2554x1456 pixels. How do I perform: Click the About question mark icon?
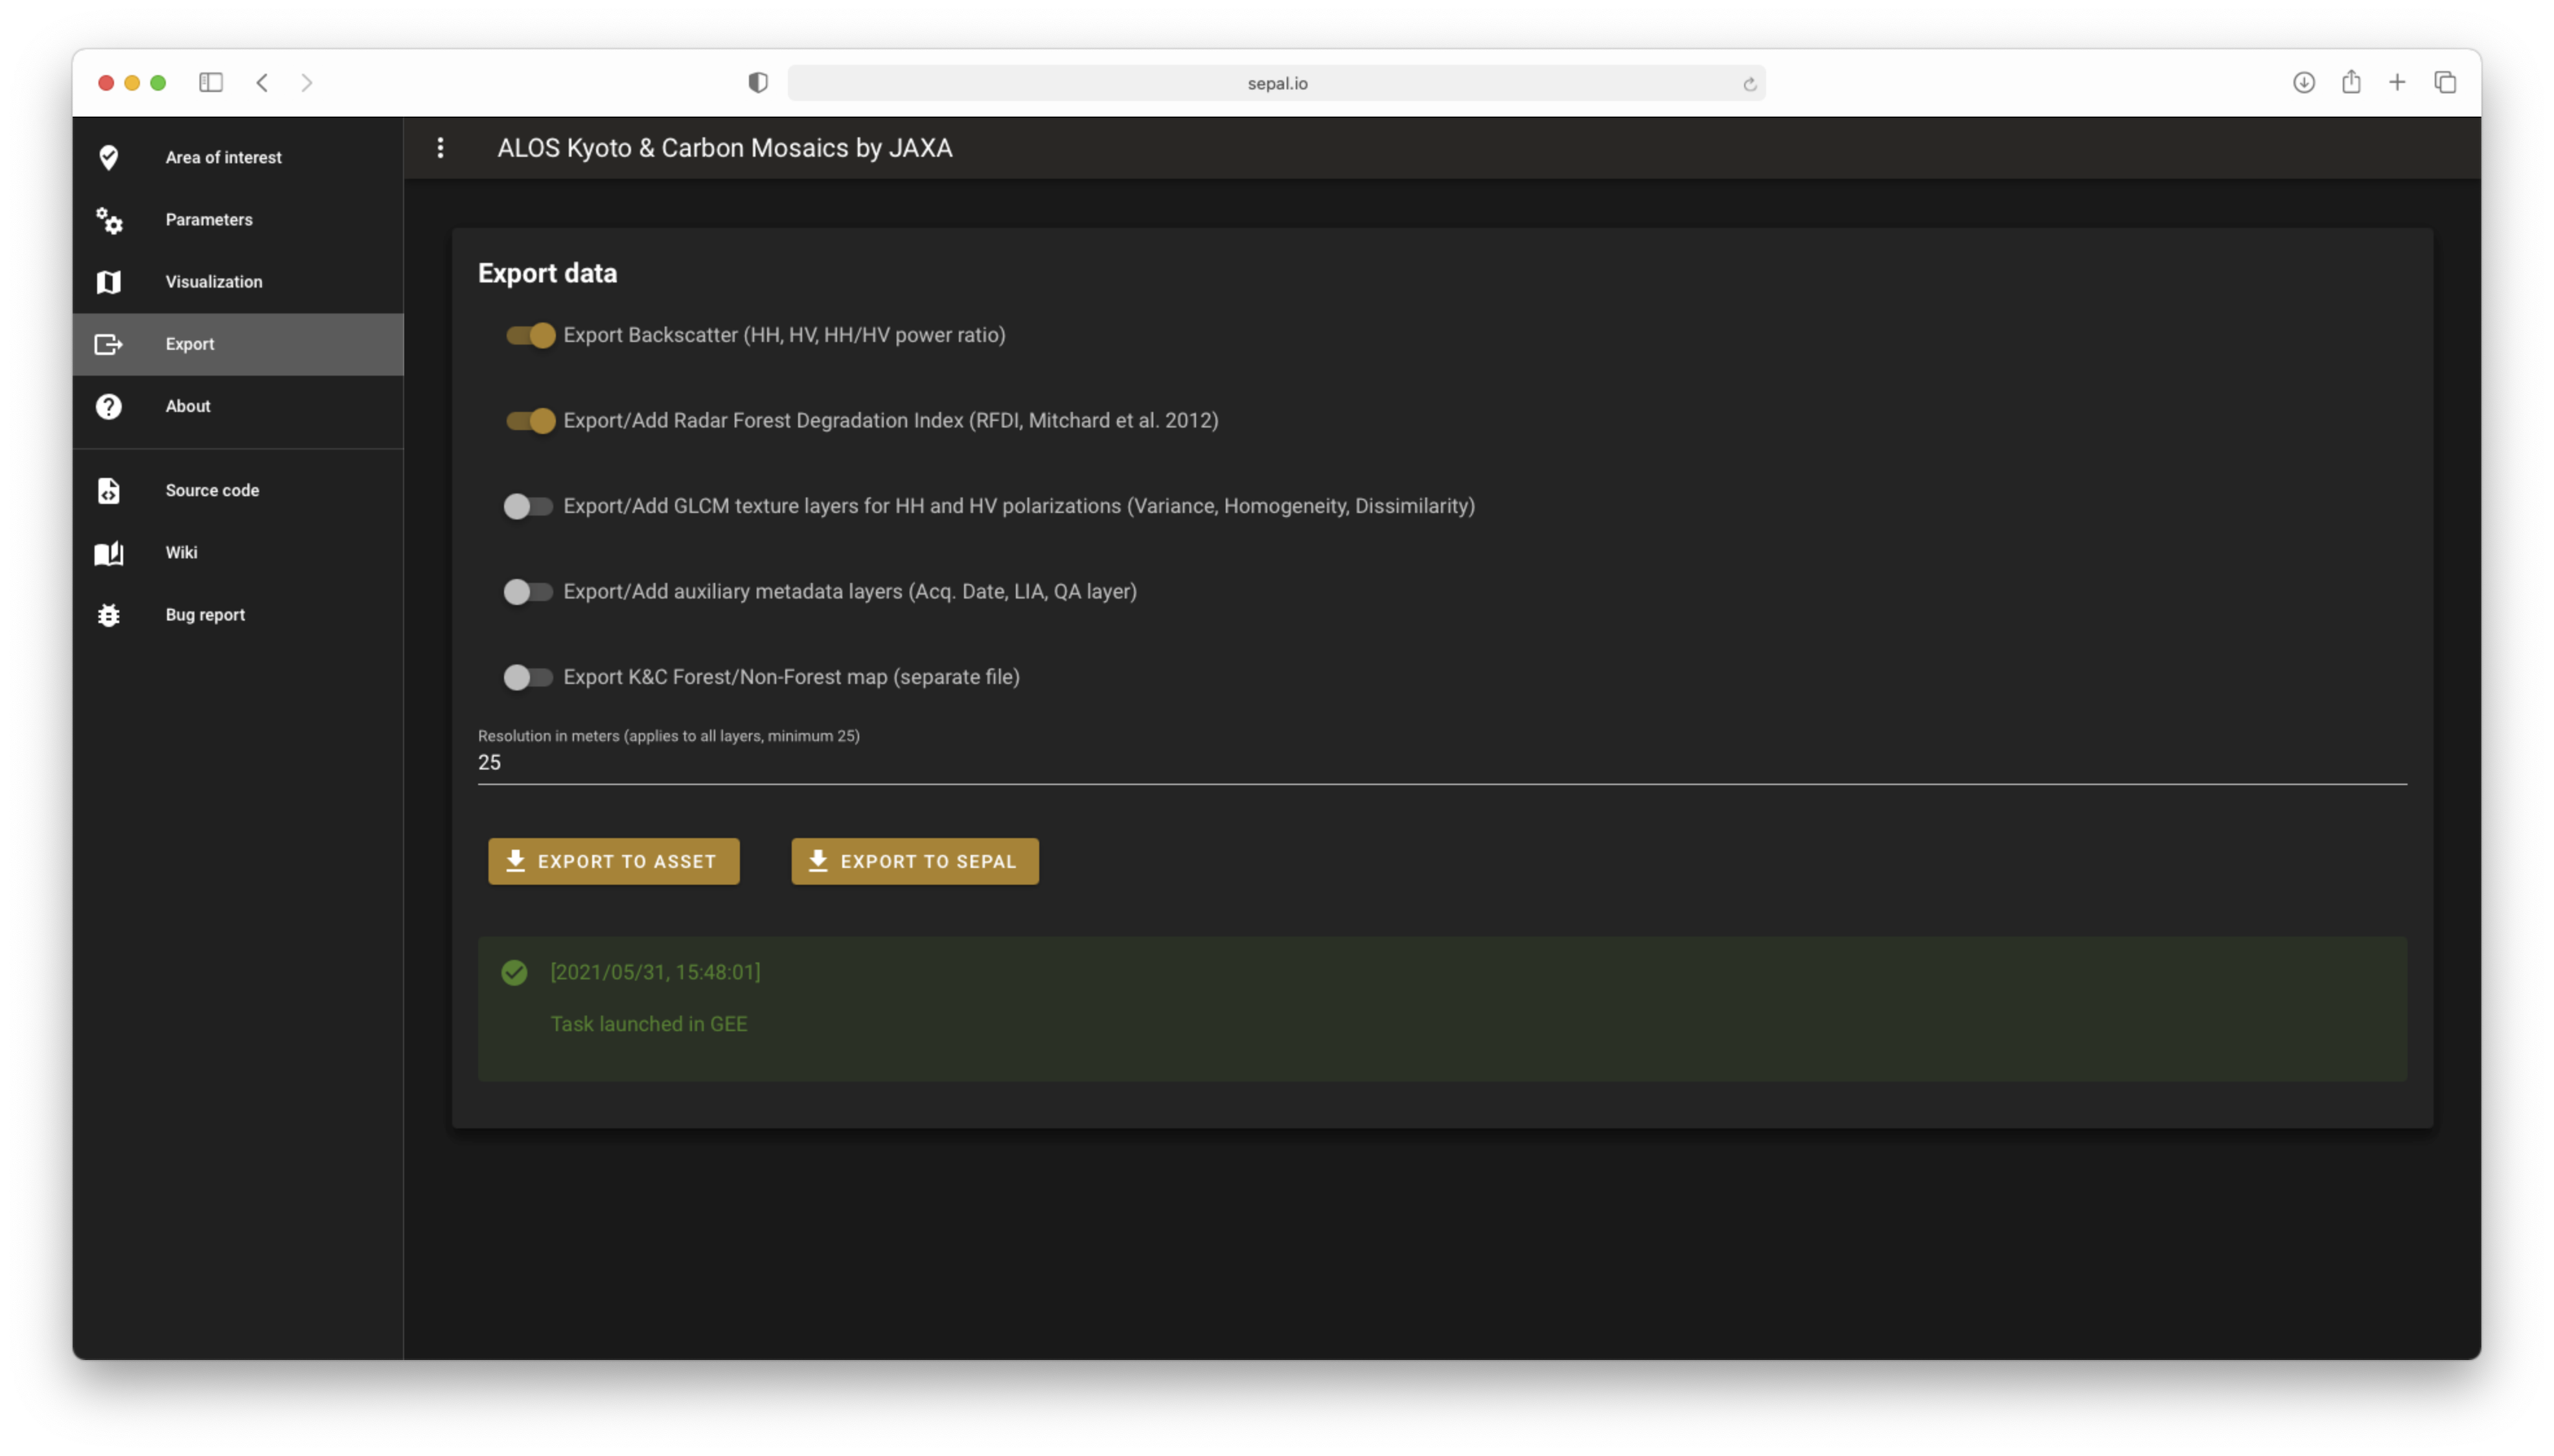(108, 406)
